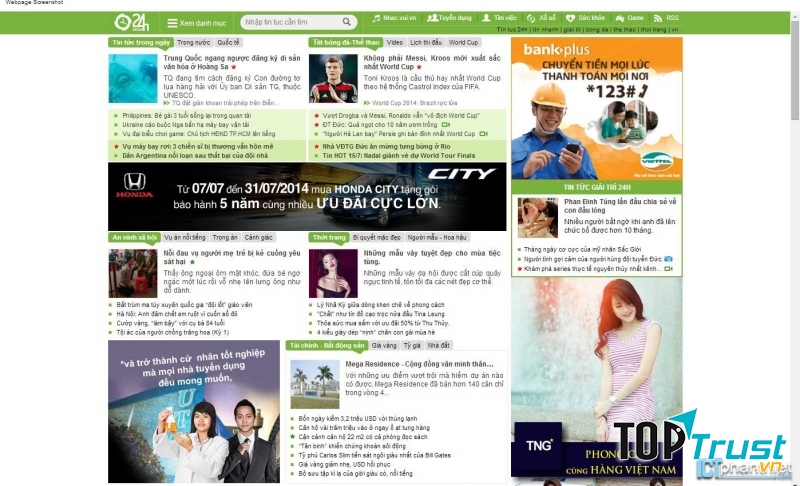
Task: Open Vụ máy bay rơi: 3 chiến sĩ link
Action: pyautogui.click(x=198, y=146)
